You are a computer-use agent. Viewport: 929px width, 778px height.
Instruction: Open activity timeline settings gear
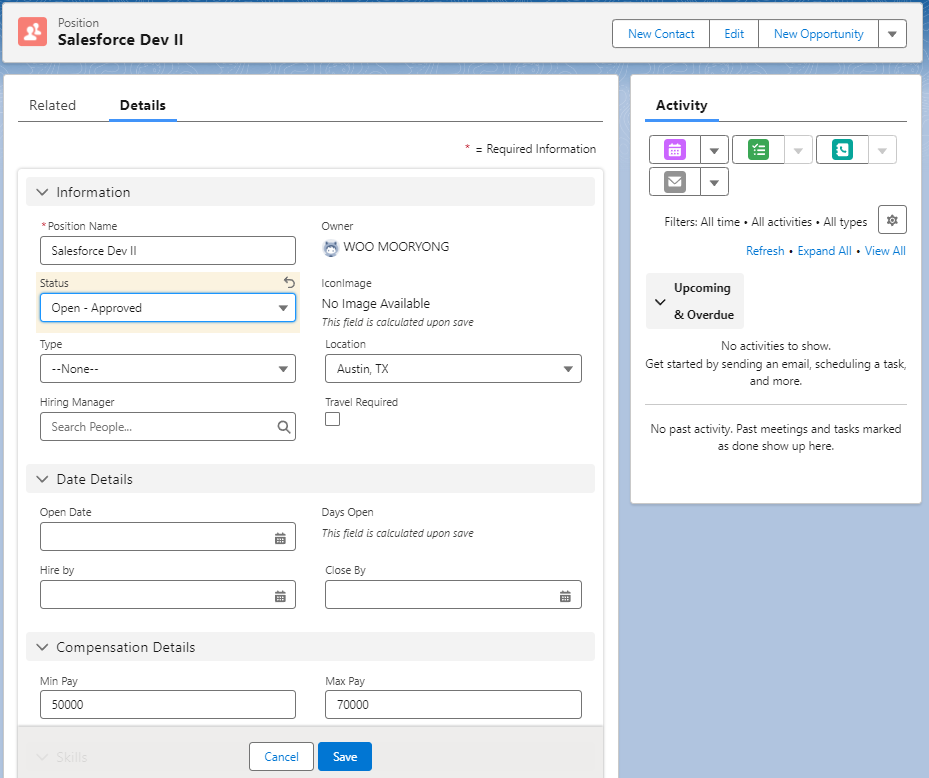[x=892, y=220]
